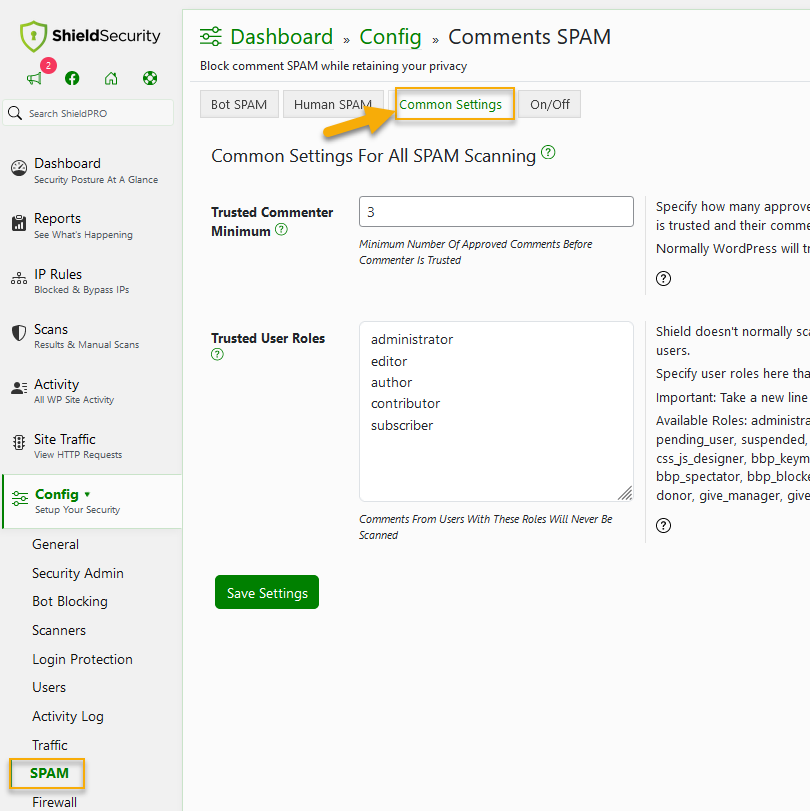Open Traffic config submenu item
The image size is (810, 811).
click(50, 745)
